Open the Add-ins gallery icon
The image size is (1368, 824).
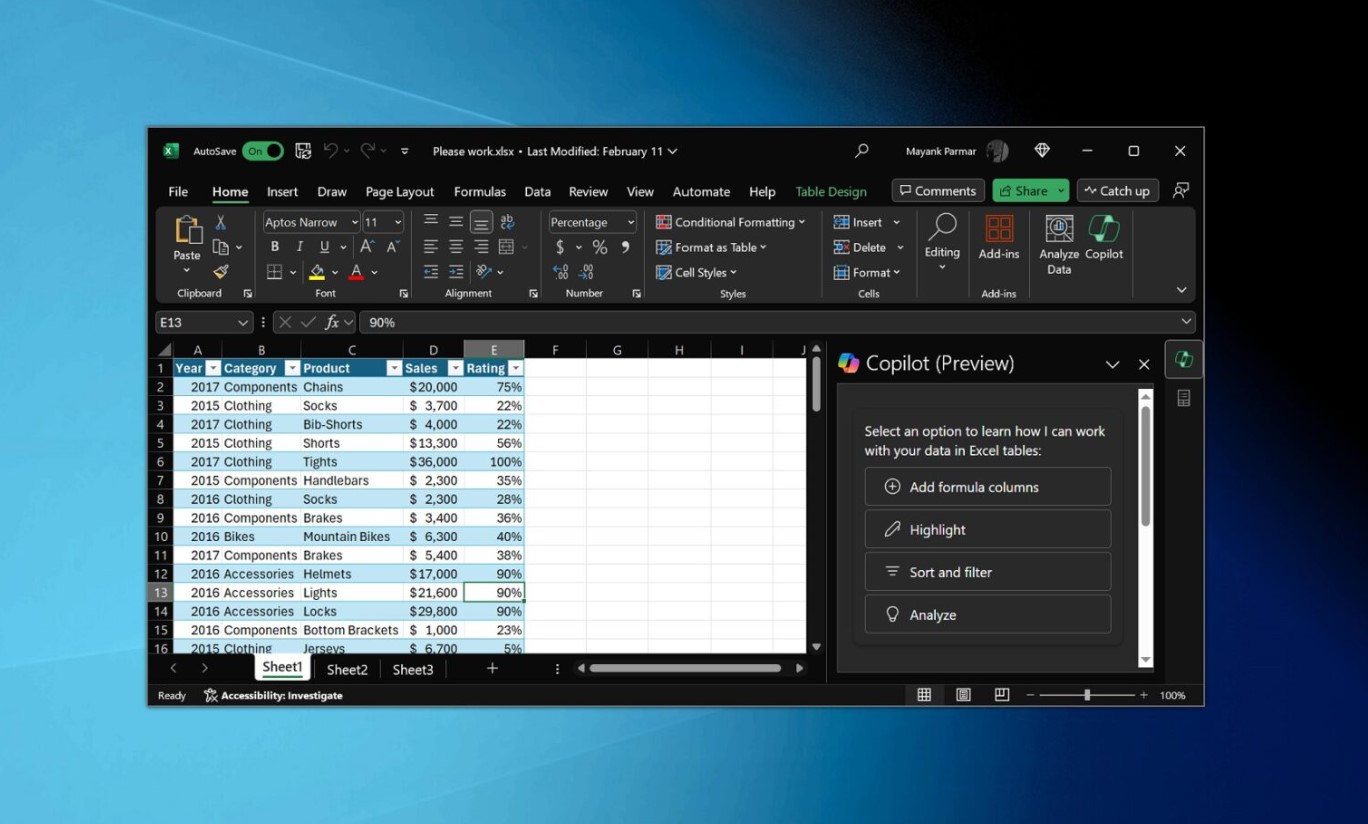pos(999,237)
